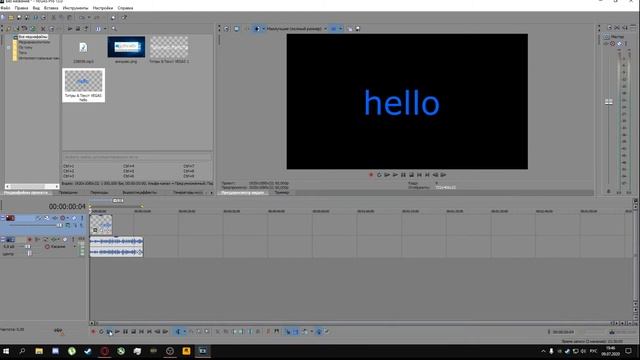This screenshot has width=640, height=360.
Task: Open project video properties in preview window
Action: click(226, 29)
